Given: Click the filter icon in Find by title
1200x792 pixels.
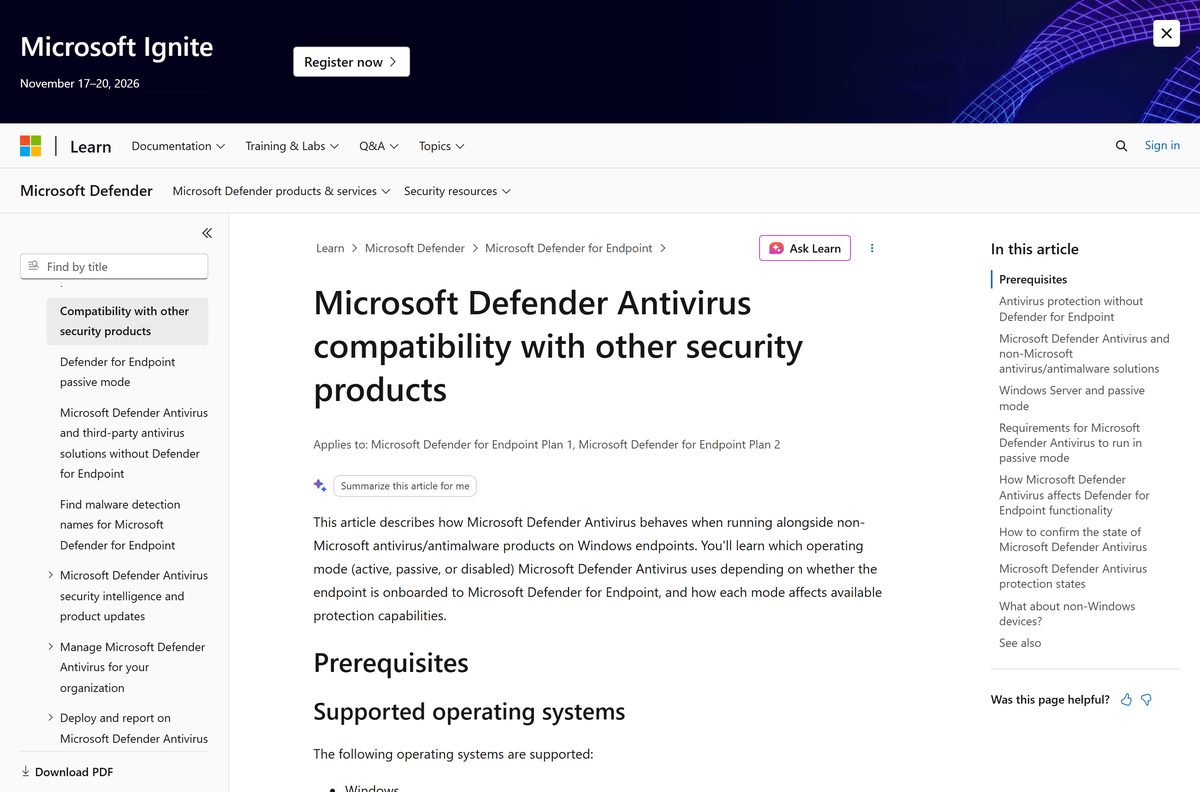Looking at the screenshot, I should (34, 266).
